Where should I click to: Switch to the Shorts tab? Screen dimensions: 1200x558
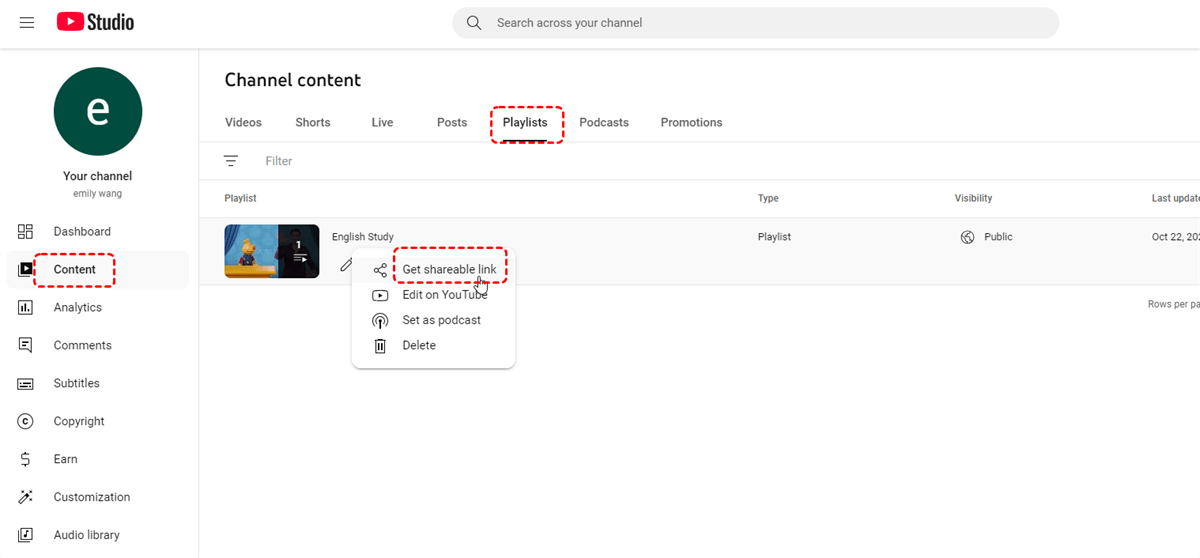click(313, 123)
